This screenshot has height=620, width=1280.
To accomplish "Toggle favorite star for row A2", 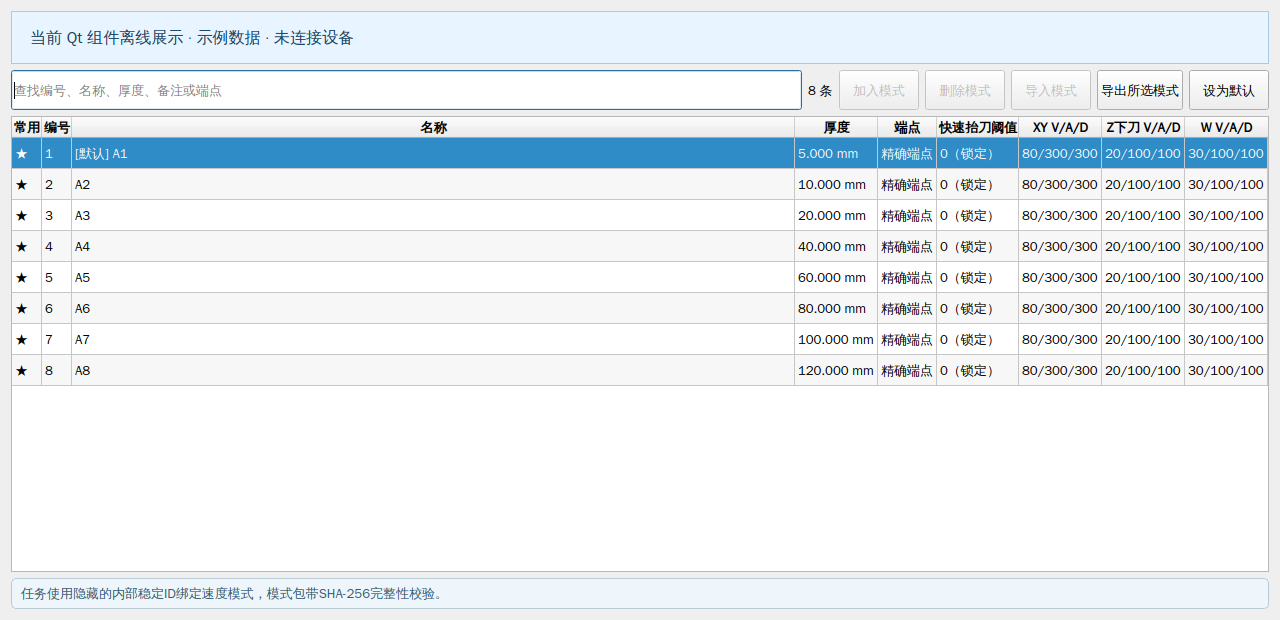I will [x=22, y=185].
